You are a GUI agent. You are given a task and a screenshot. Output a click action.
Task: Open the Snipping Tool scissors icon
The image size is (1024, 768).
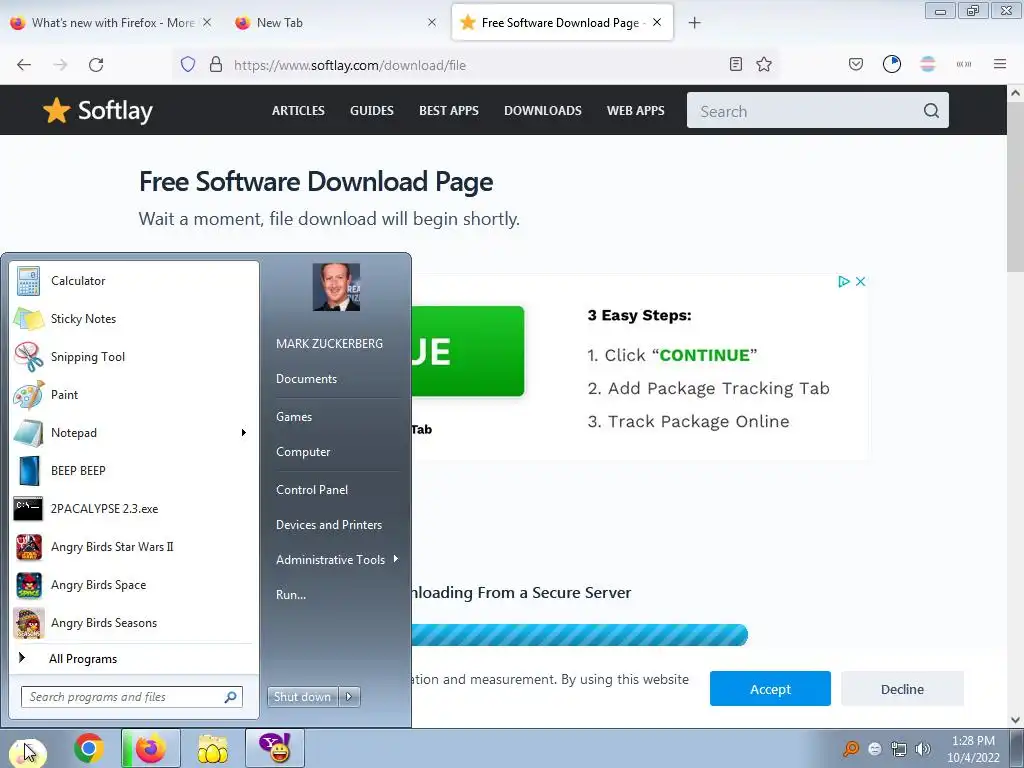(29, 357)
